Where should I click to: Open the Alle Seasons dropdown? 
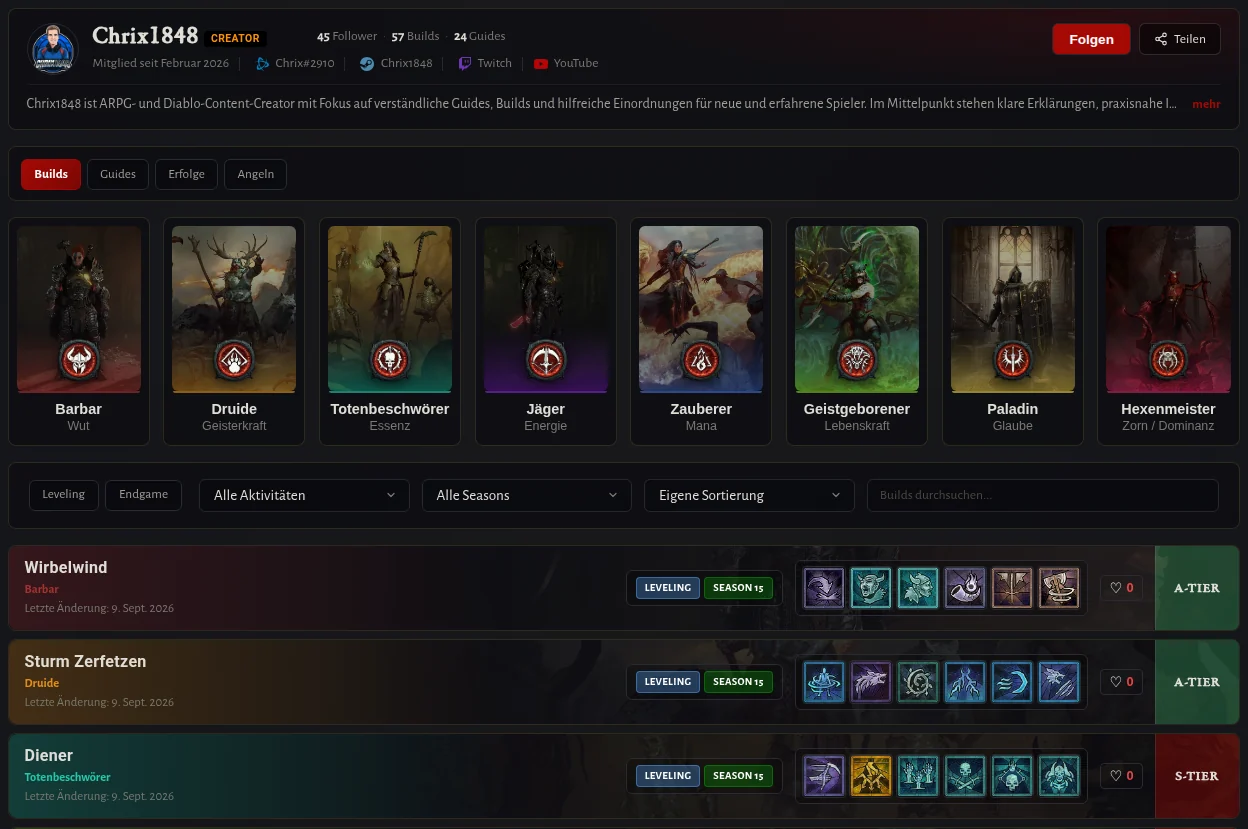[527, 495]
